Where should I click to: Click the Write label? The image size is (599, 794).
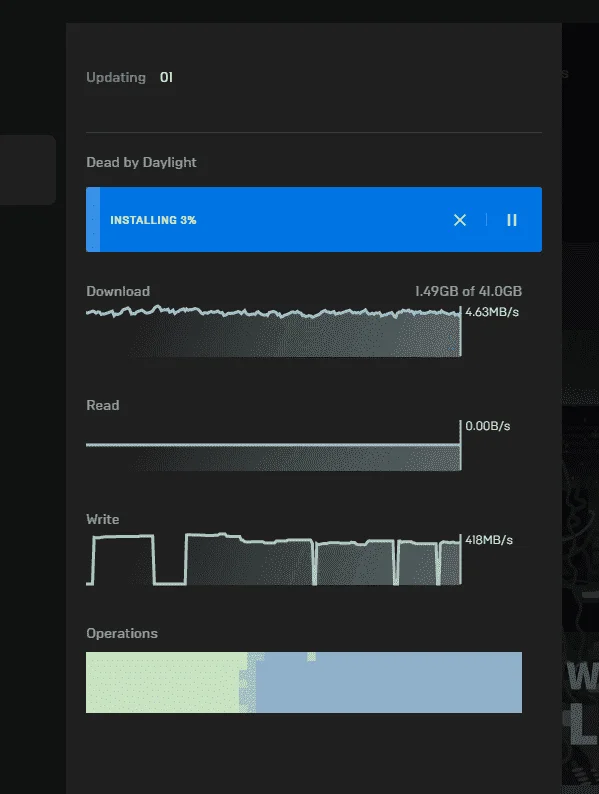coord(103,519)
